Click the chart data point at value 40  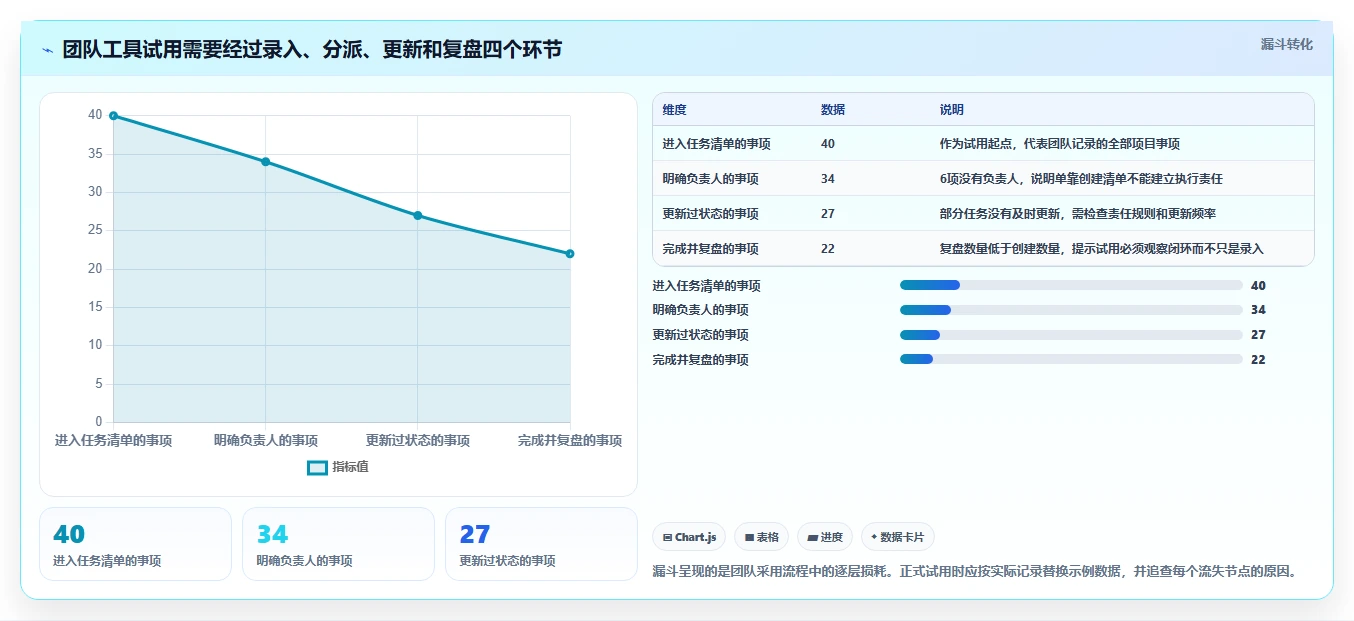[113, 116]
